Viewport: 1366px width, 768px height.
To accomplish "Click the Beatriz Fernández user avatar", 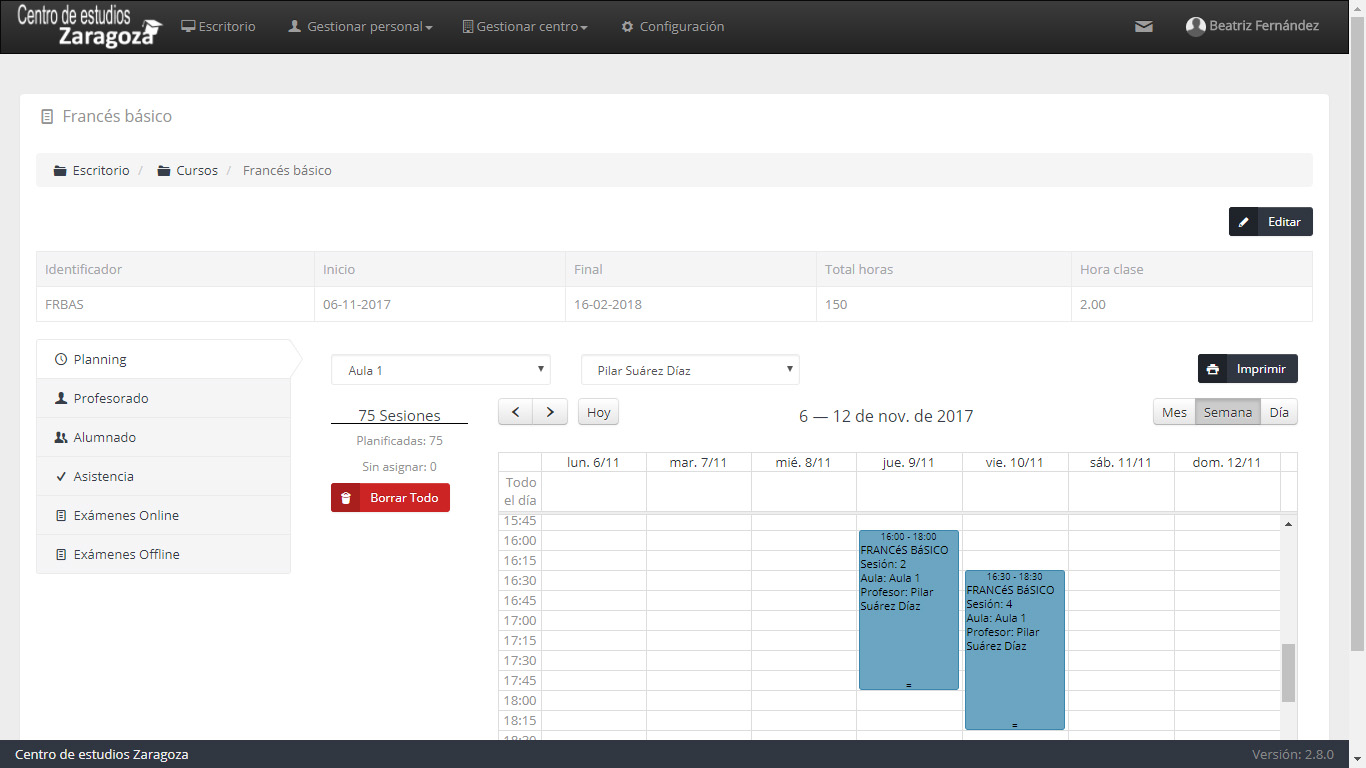I will pos(1195,27).
